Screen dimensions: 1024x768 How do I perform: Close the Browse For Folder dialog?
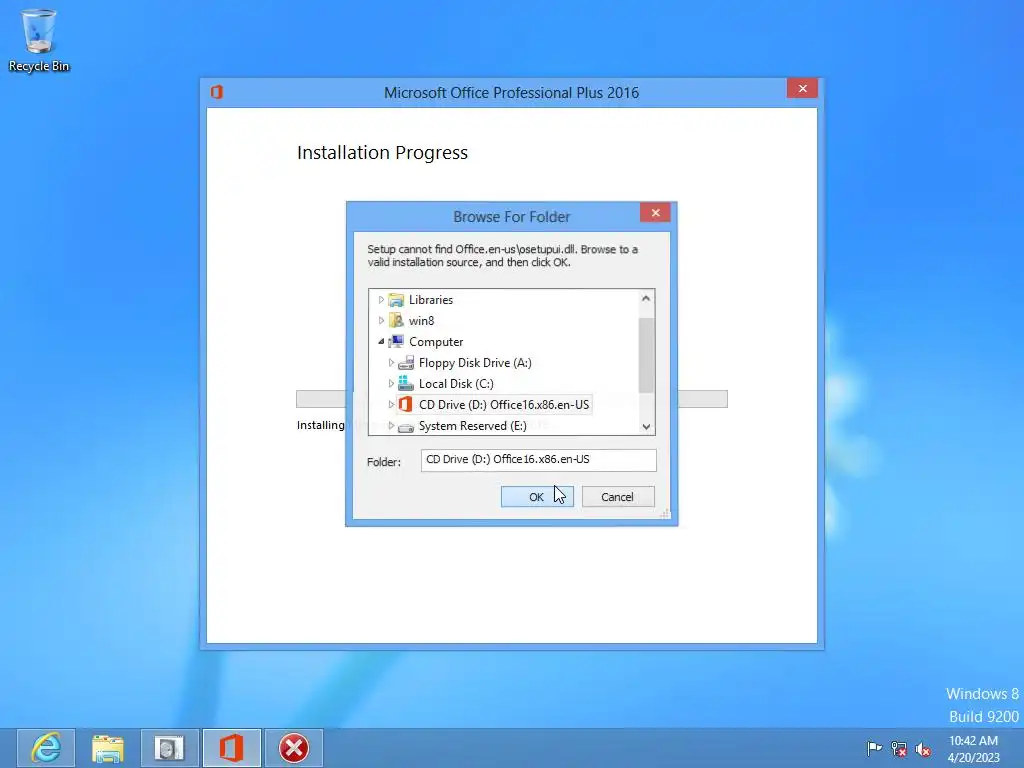(655, 213)
